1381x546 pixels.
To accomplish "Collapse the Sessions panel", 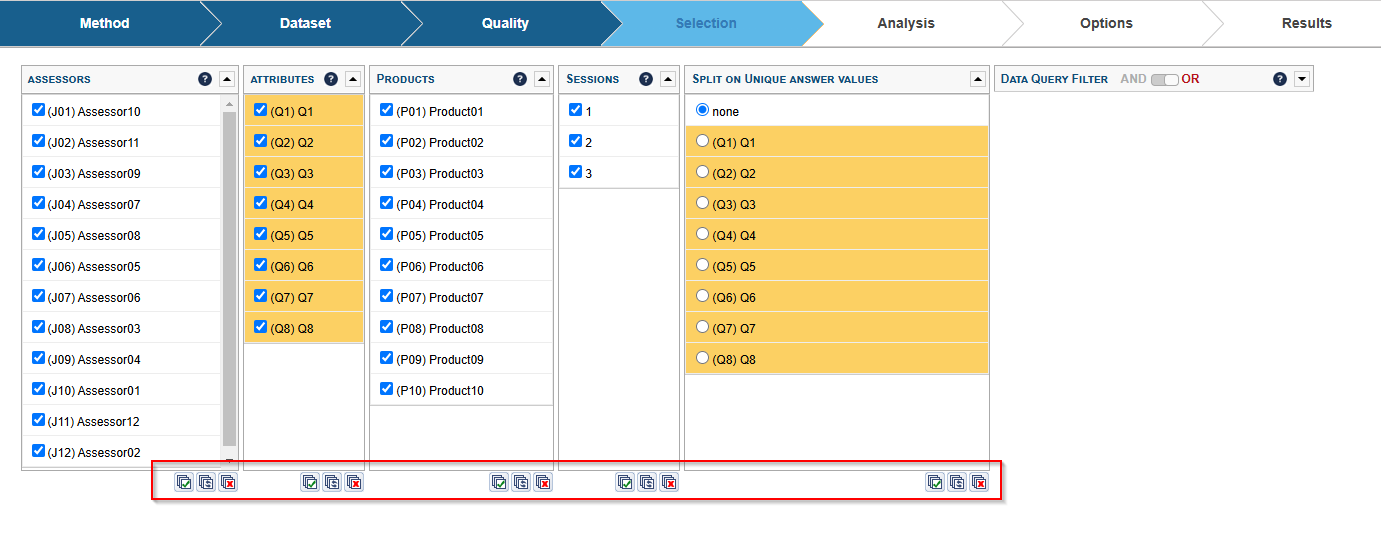I will point(668,79).
